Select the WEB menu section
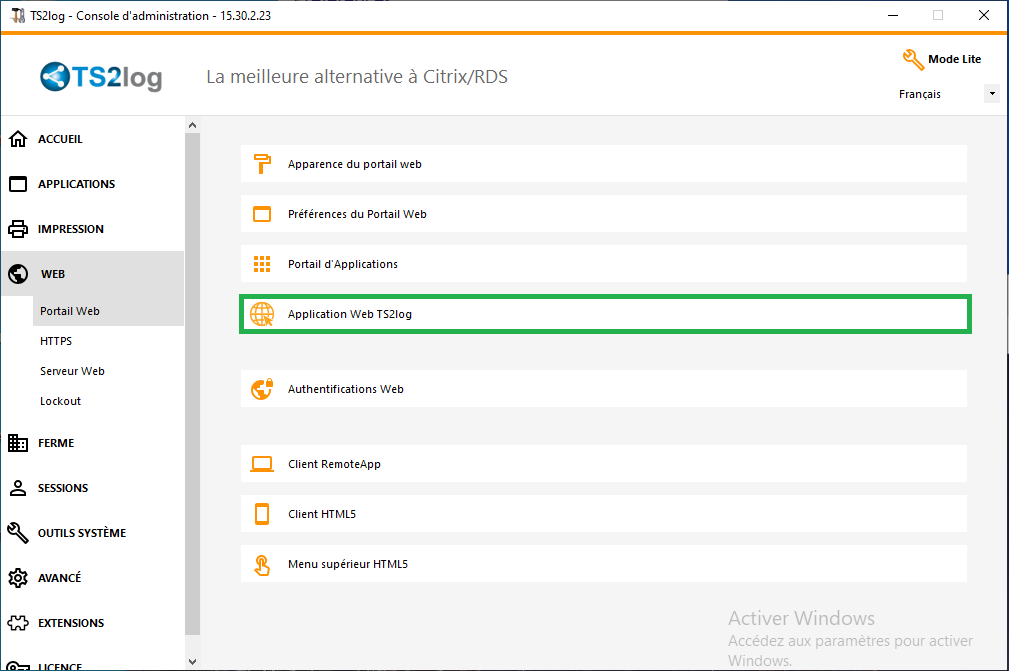1009x671 pixels. 93,274
